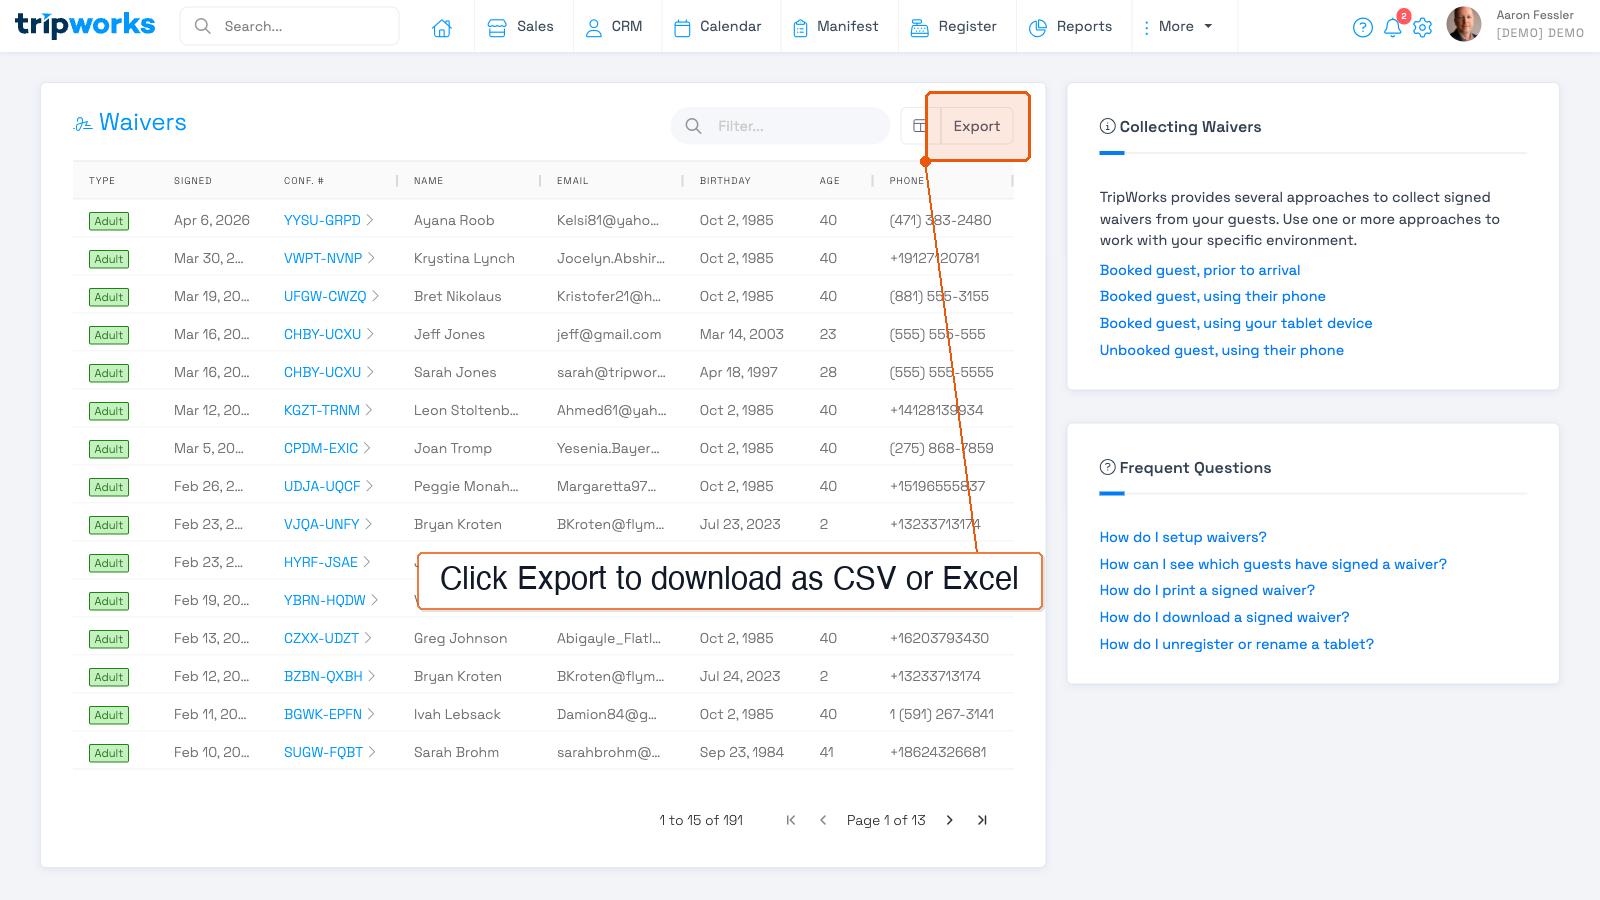Open the 'How do I setup waivers?' link

pyautogui.click(x=1183, y=537)
